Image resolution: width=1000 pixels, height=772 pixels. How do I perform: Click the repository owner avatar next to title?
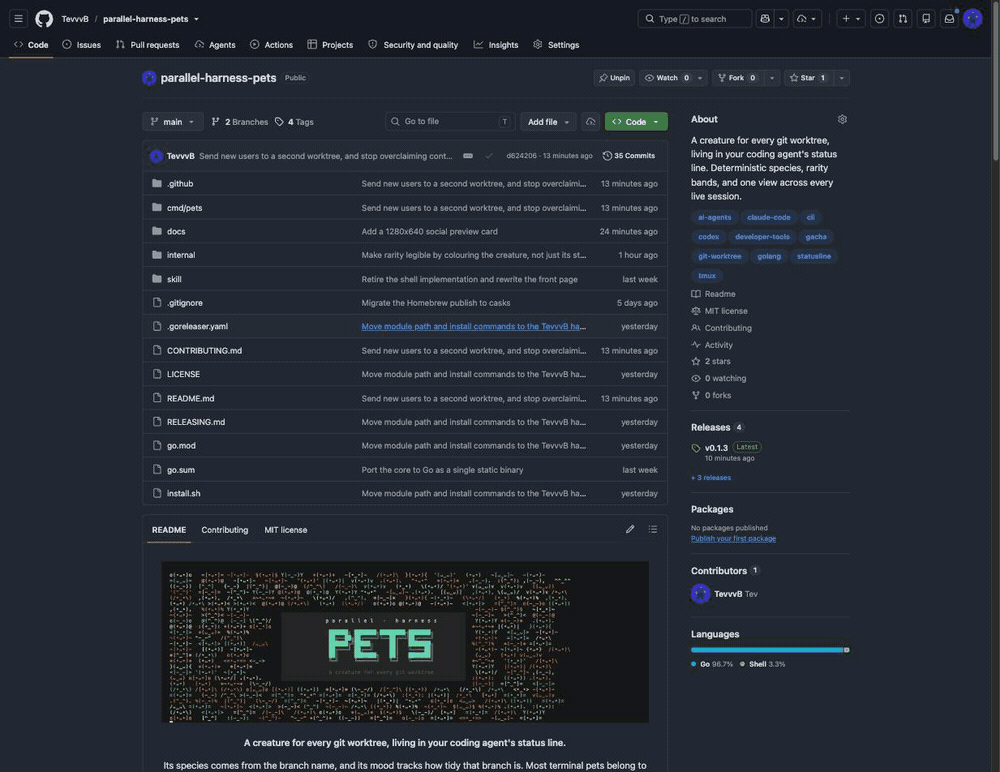(x=149, y=78)
